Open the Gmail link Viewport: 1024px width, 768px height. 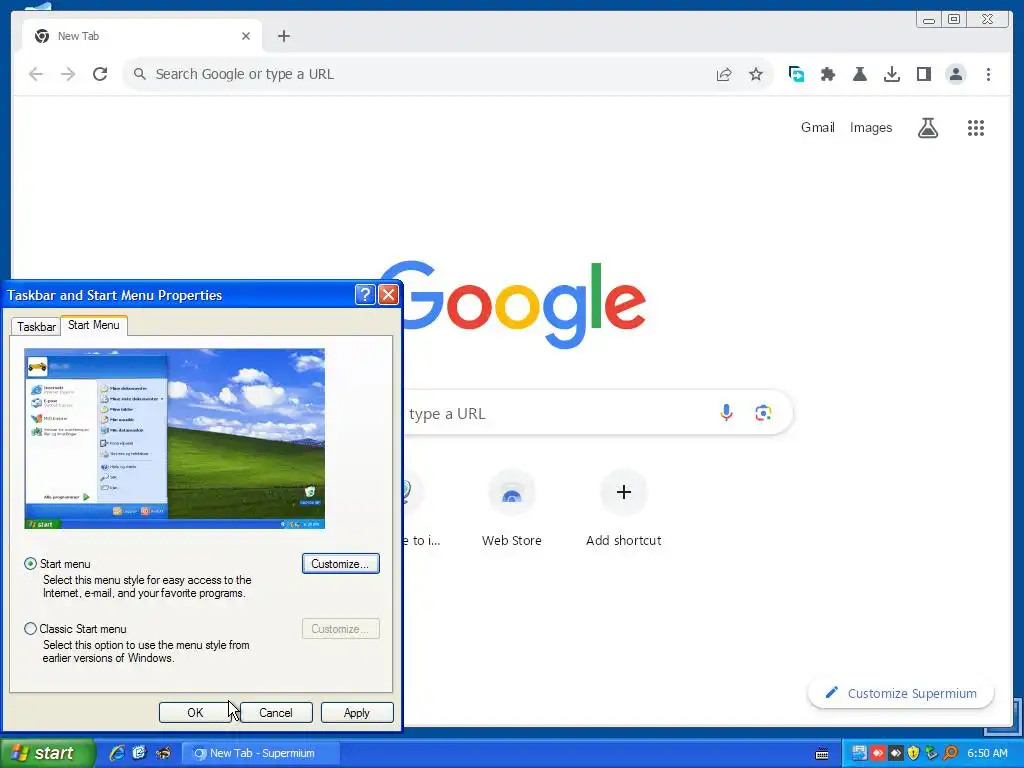(x=818, y=127)
